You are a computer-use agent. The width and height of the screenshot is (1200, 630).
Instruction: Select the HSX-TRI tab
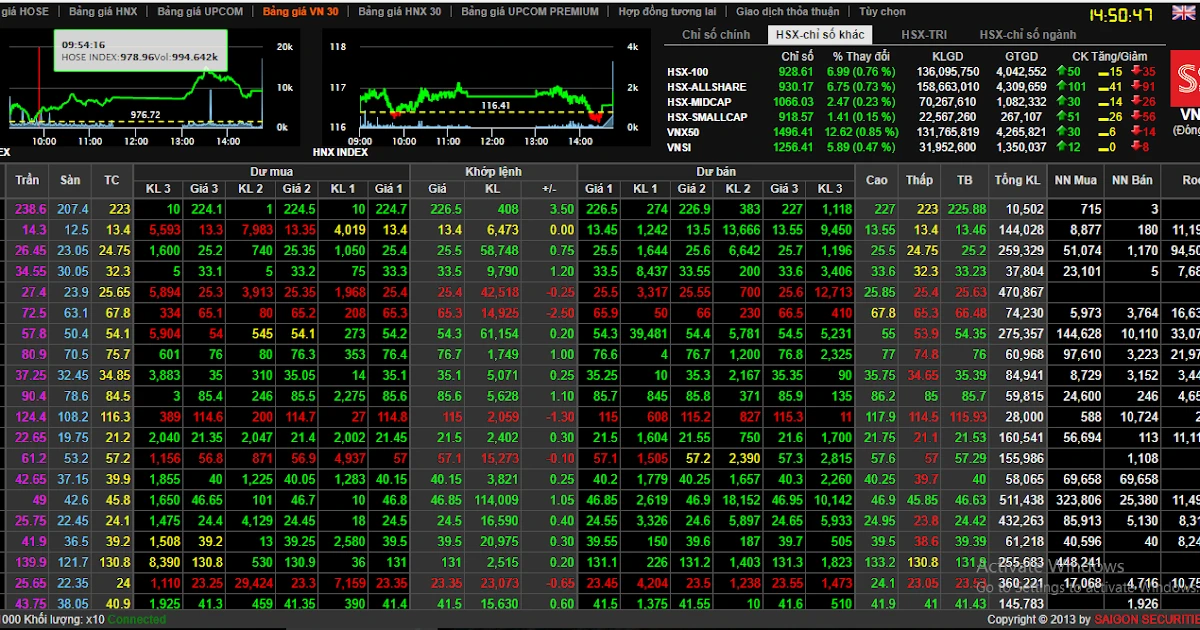click(x=924, y=34)
